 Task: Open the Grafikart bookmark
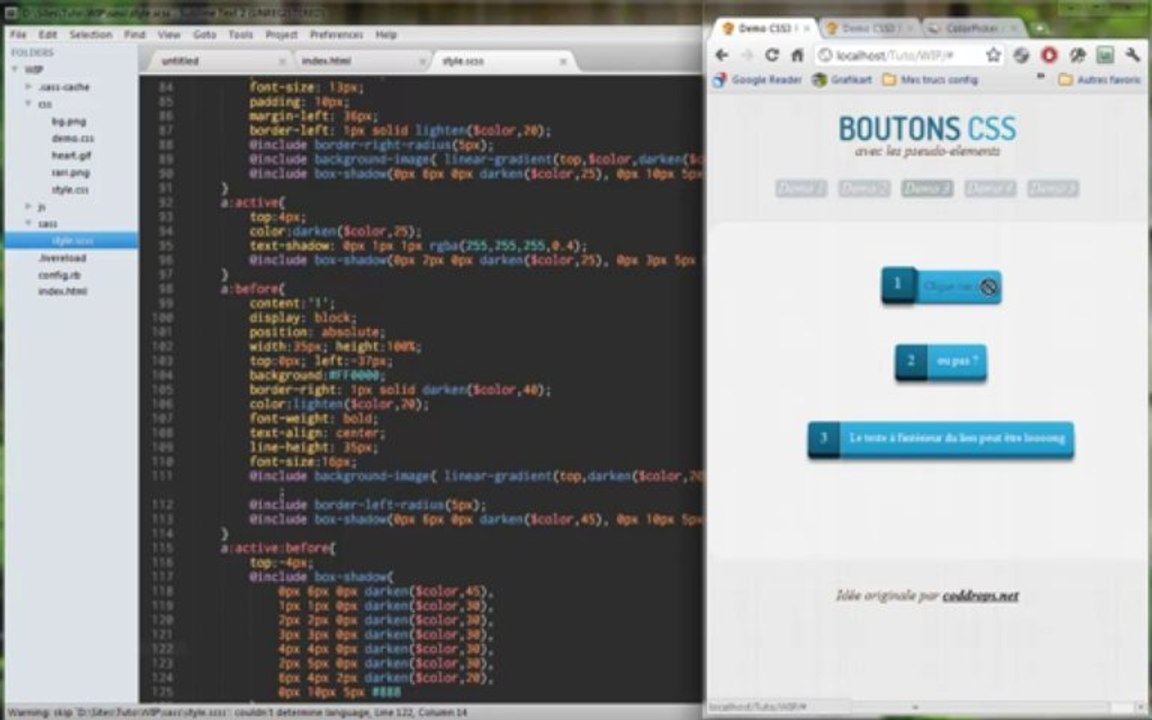click(x=842, y=79)
